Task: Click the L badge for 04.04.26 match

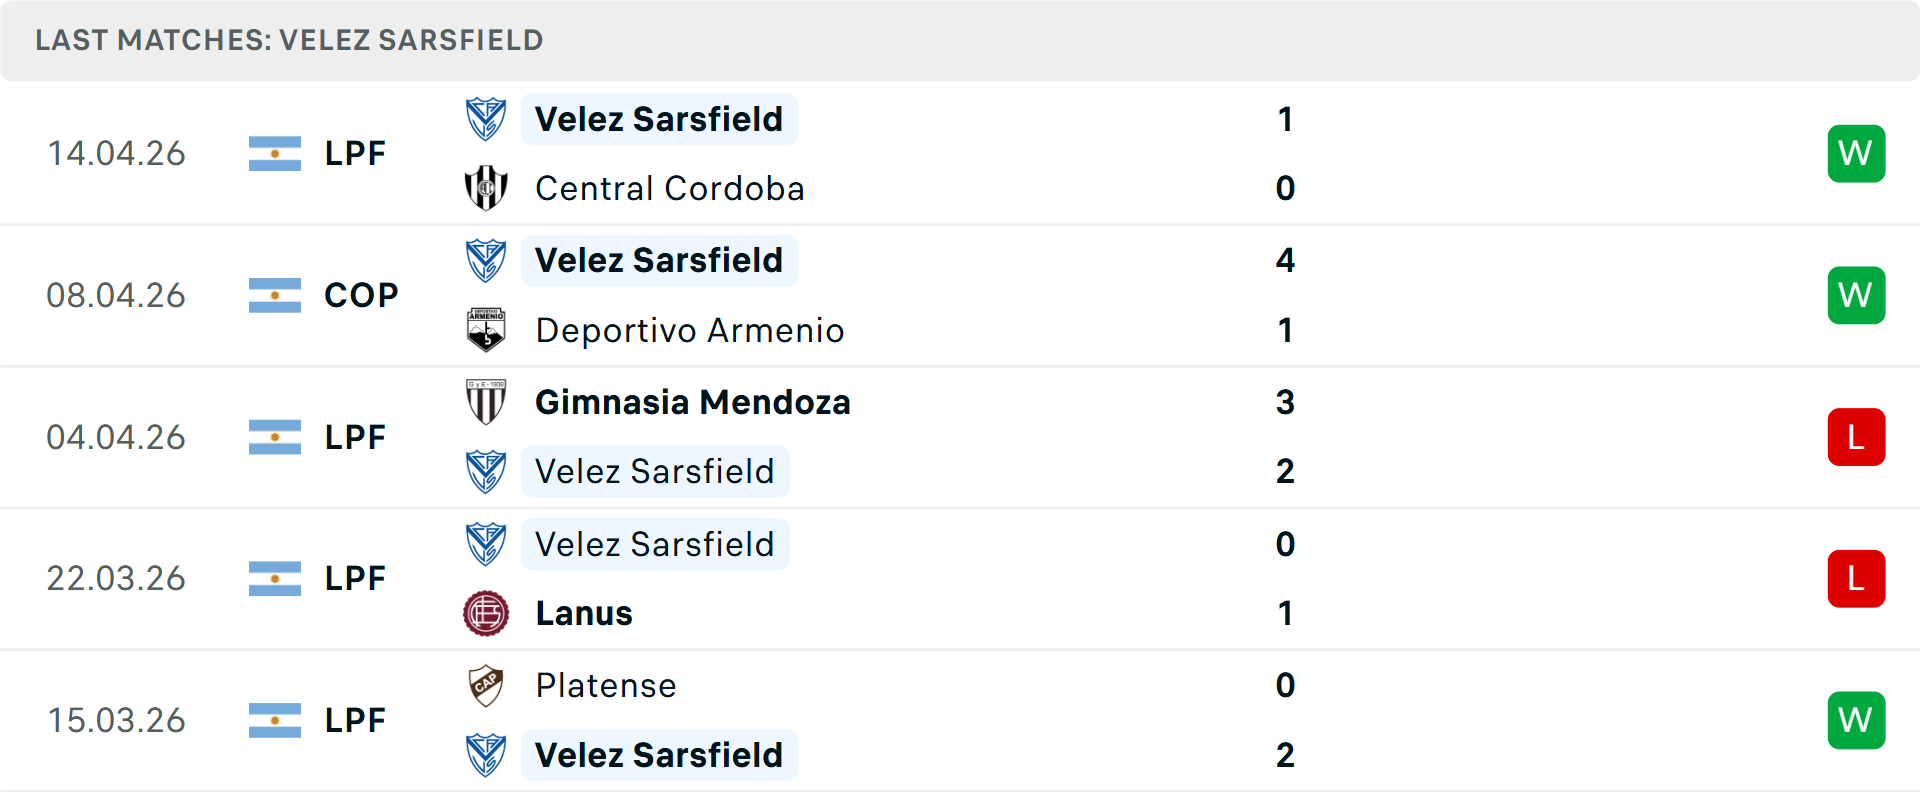Action: [x=1856, y=437]
